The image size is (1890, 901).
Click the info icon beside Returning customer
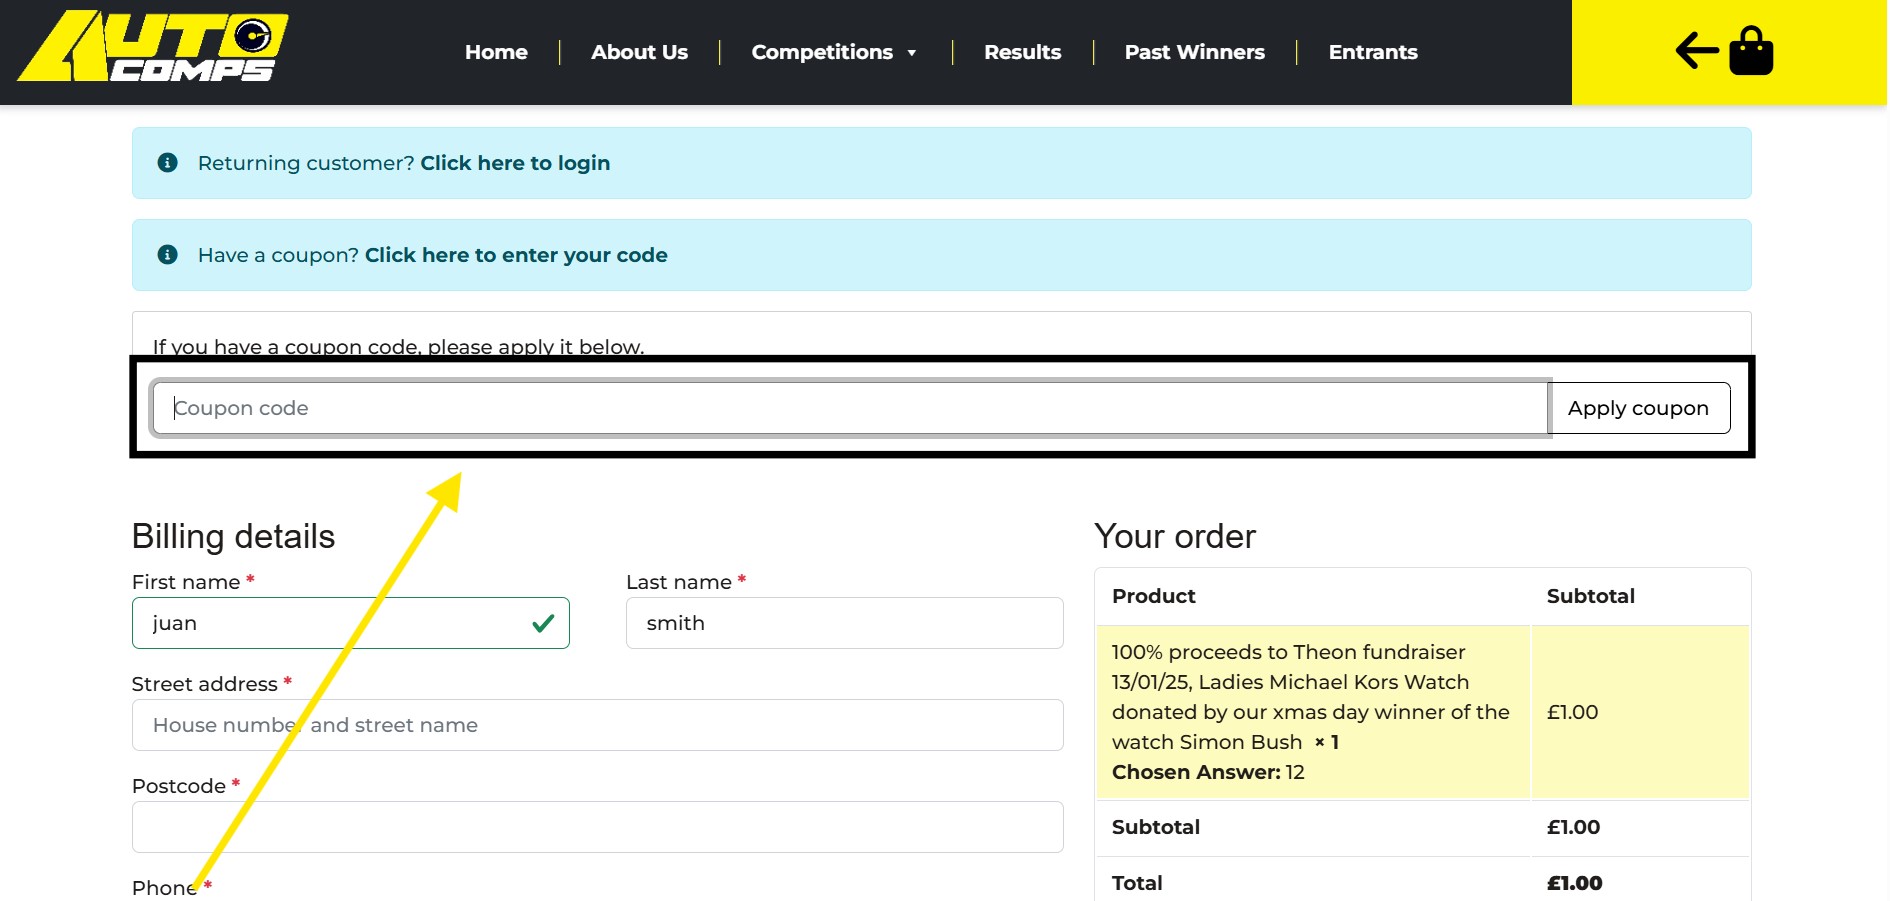(168, 162)
